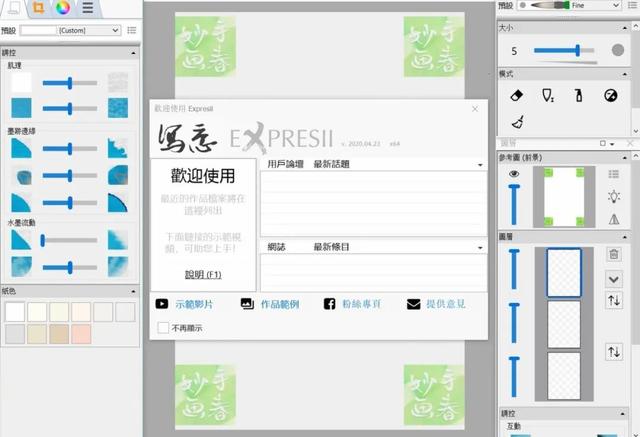Pick the pink paper color swatch in second row
The image size is (640, 437).
(x=81, y=334)
